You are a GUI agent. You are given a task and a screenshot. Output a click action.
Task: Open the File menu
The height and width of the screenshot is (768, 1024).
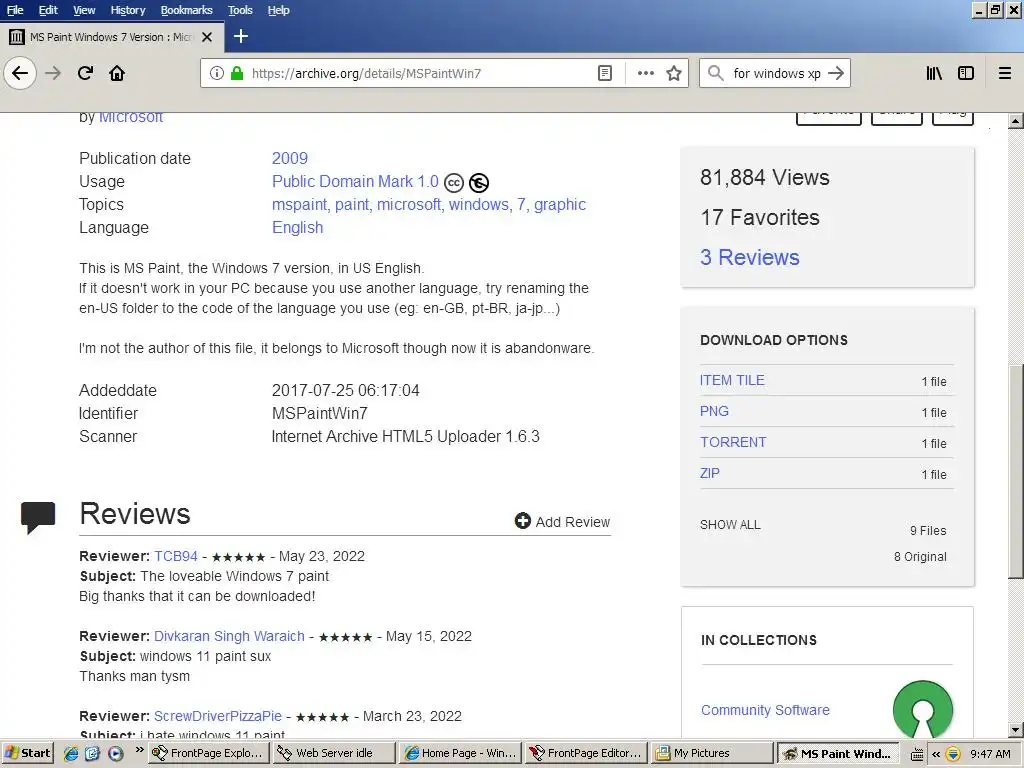[x=15, y=10]
